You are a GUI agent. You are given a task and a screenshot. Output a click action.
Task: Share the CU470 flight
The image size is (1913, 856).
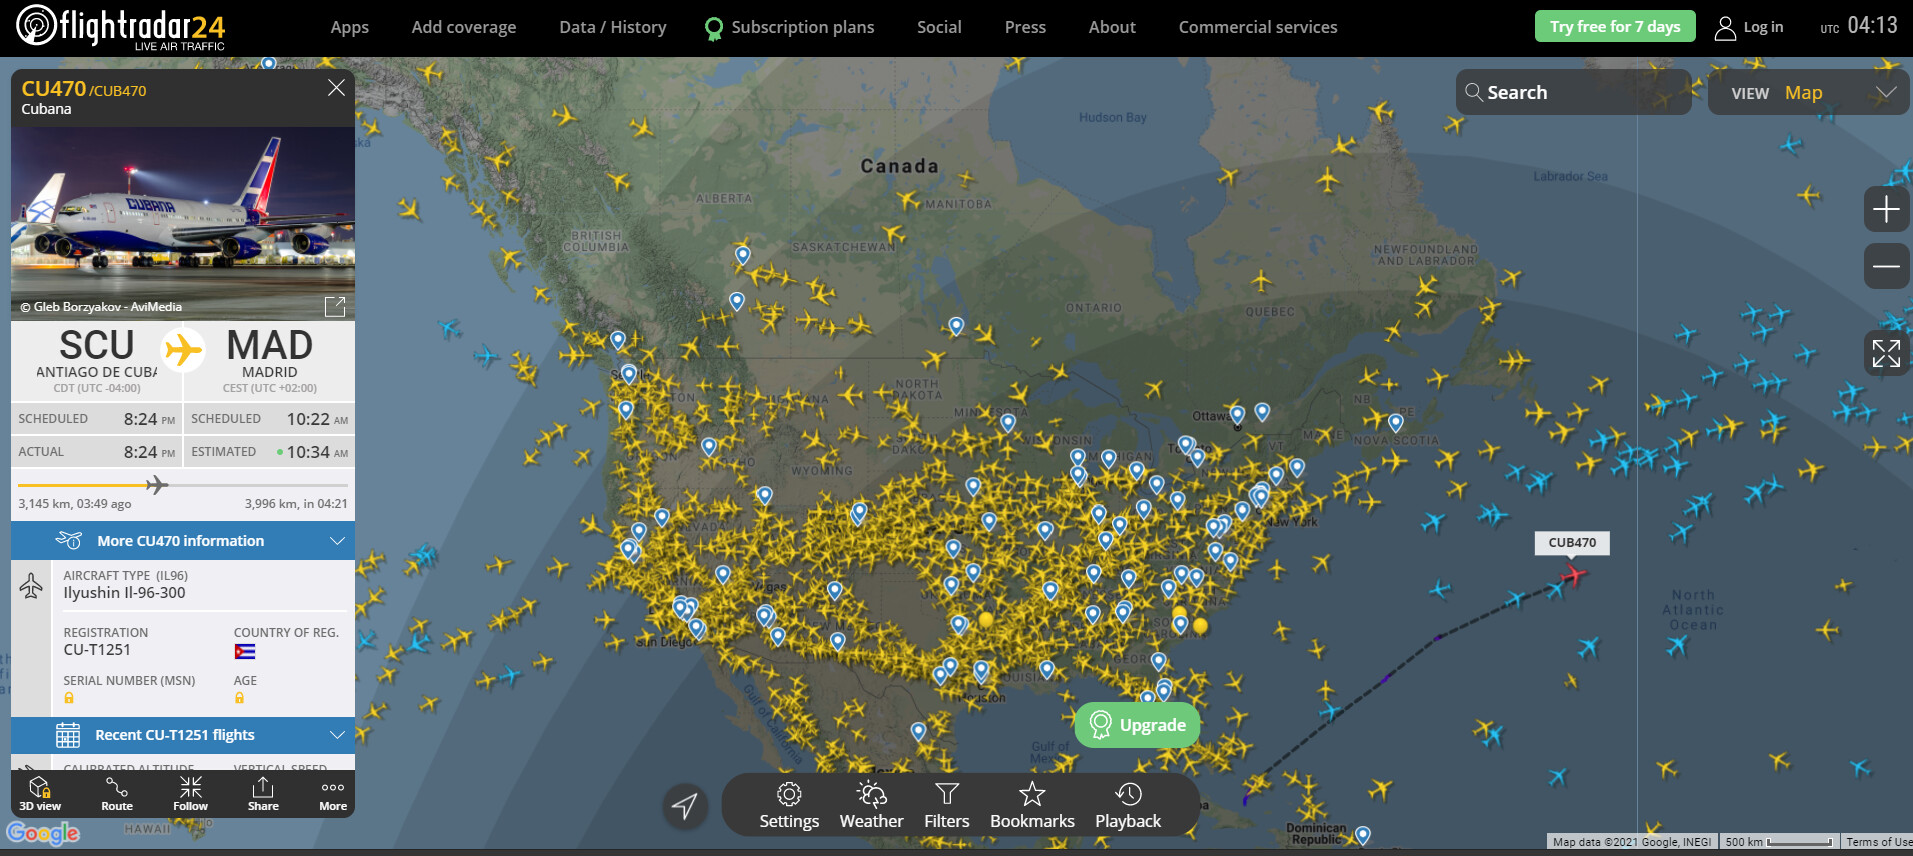263,794
